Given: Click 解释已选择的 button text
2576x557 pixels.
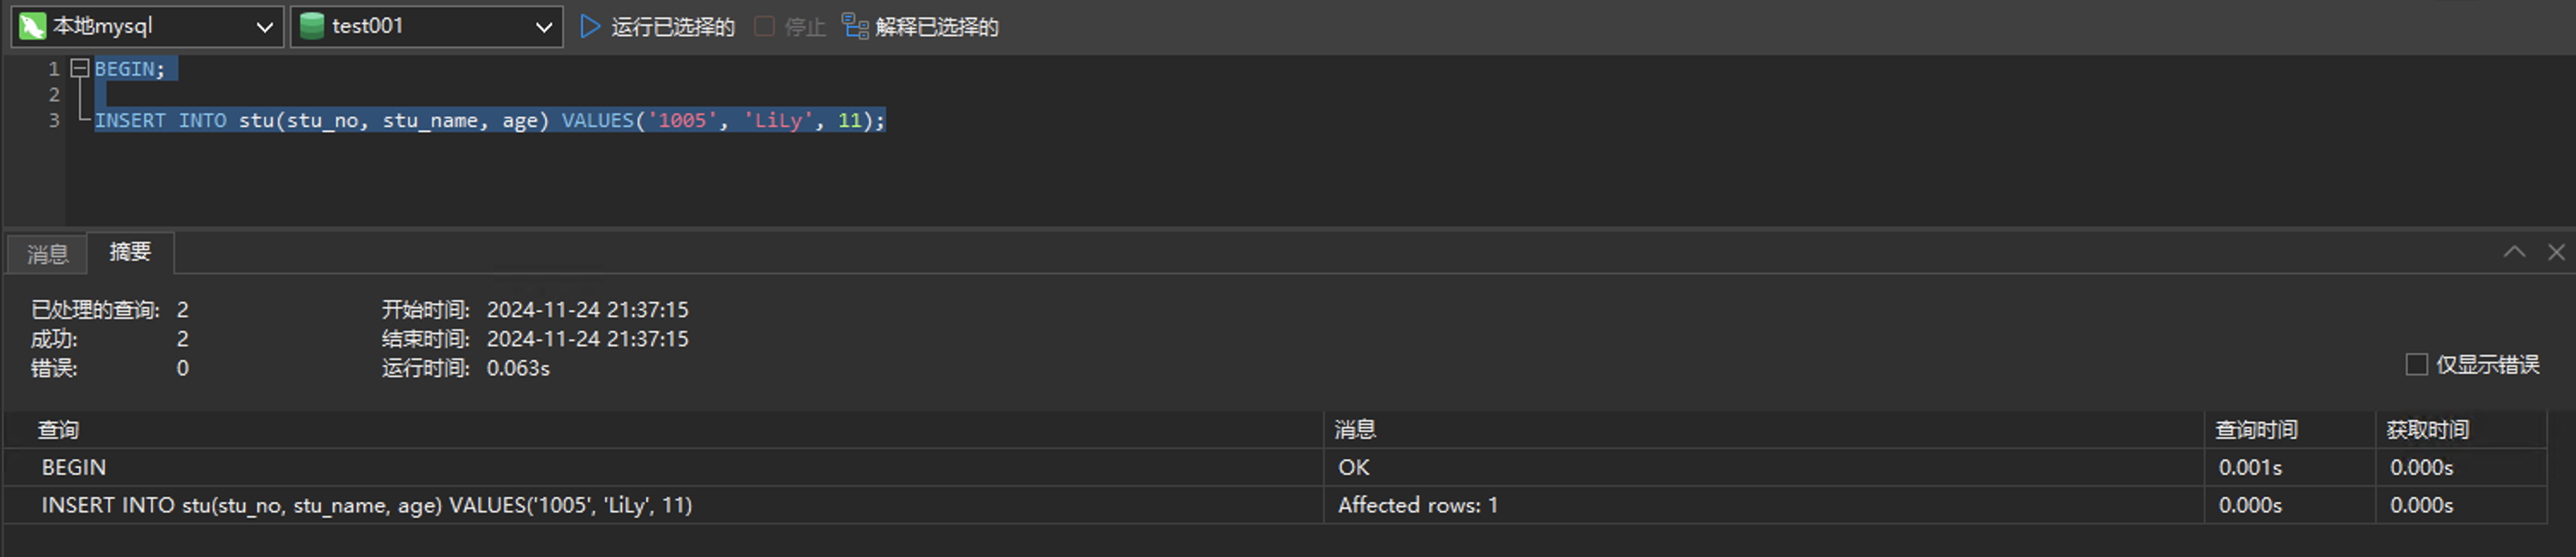Looking at the screenshot, I should pos(936,27).
